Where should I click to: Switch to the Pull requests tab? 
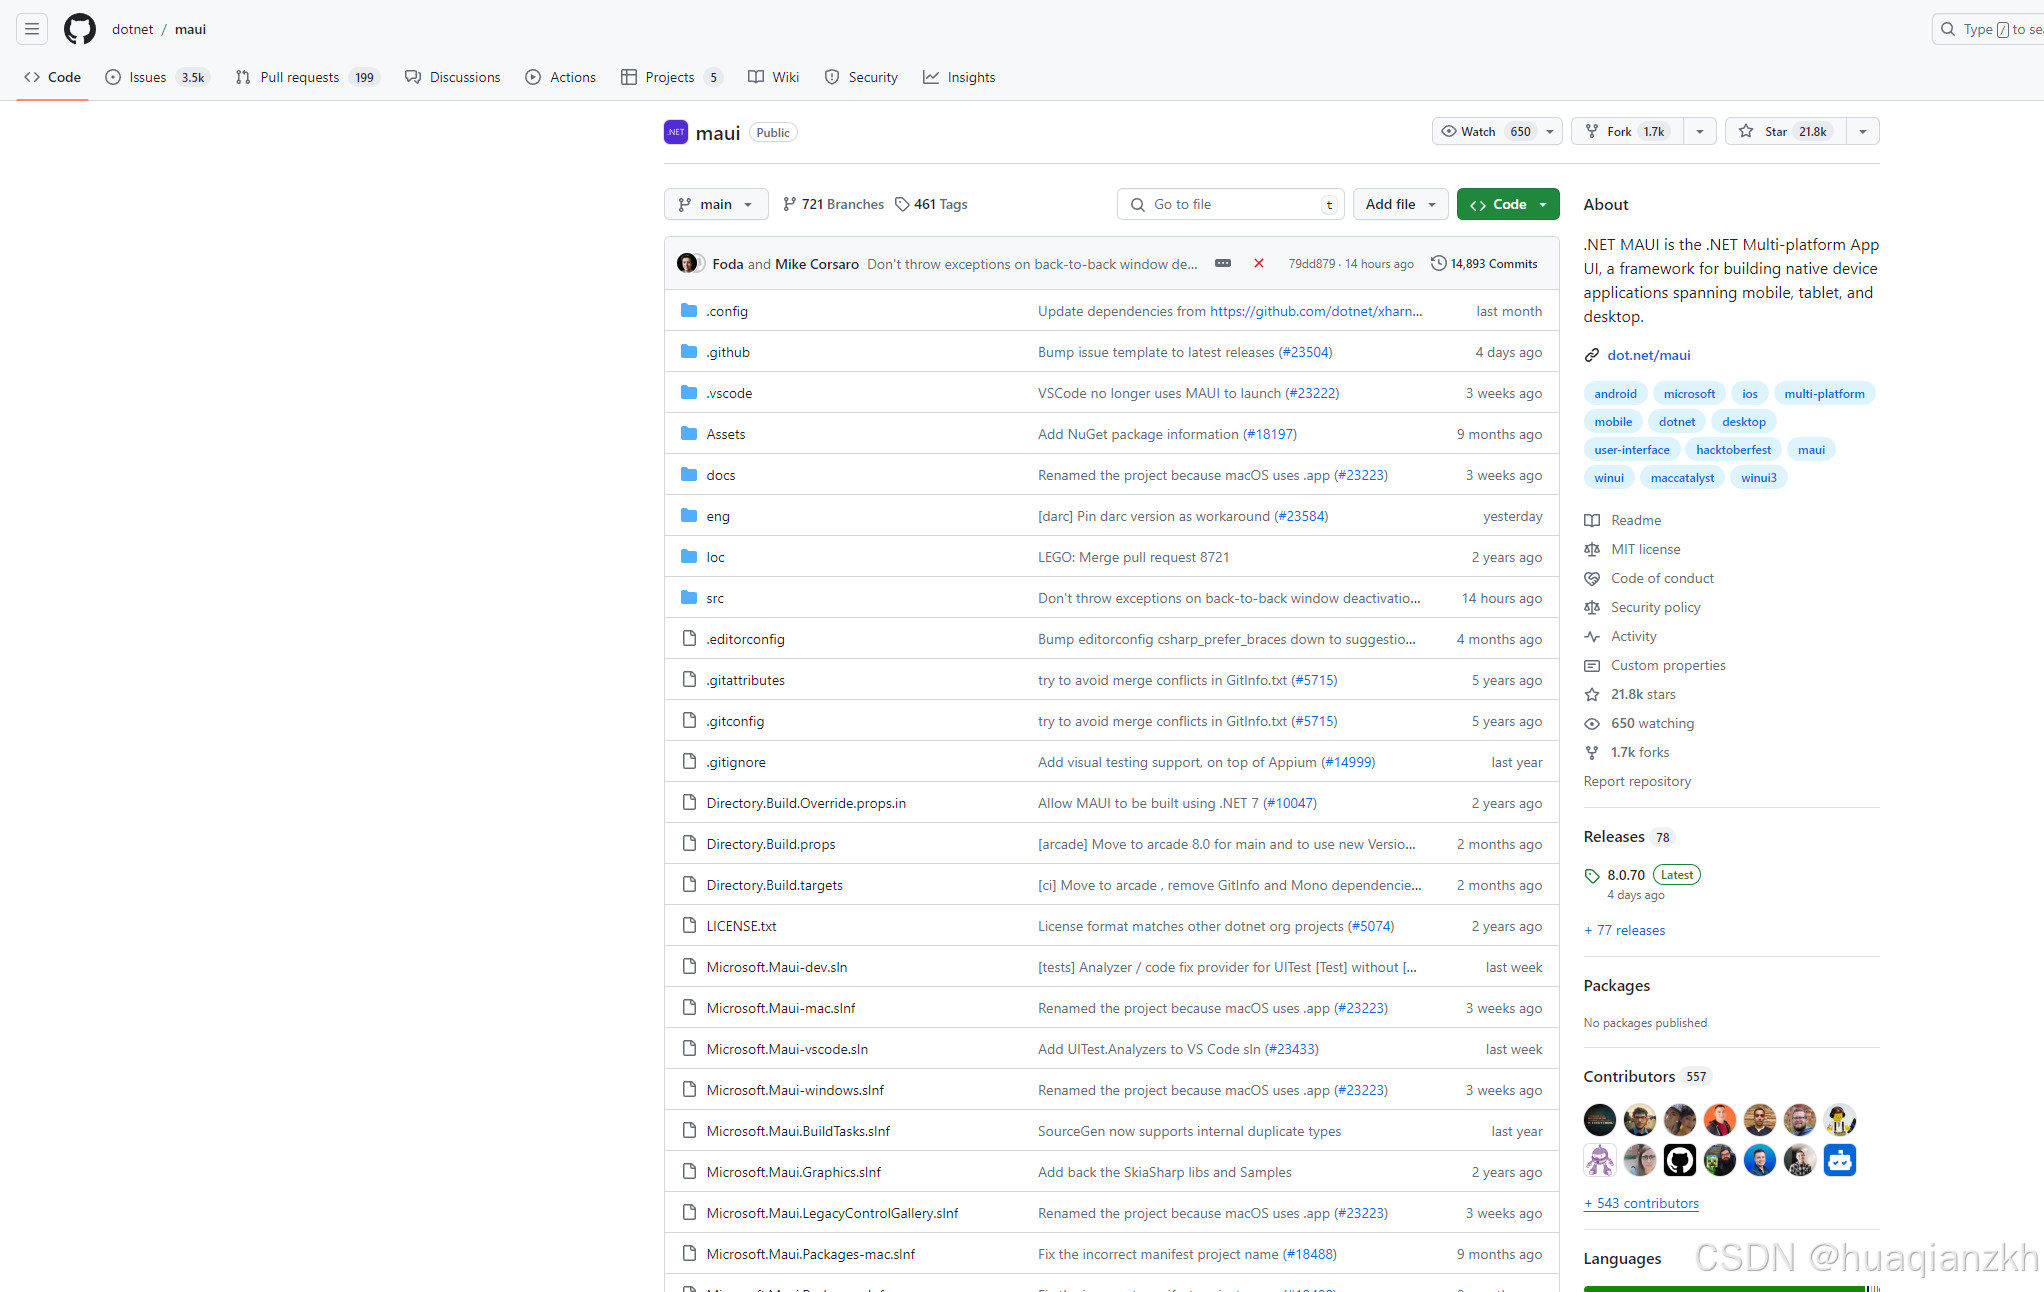click(x=307, y=77)
